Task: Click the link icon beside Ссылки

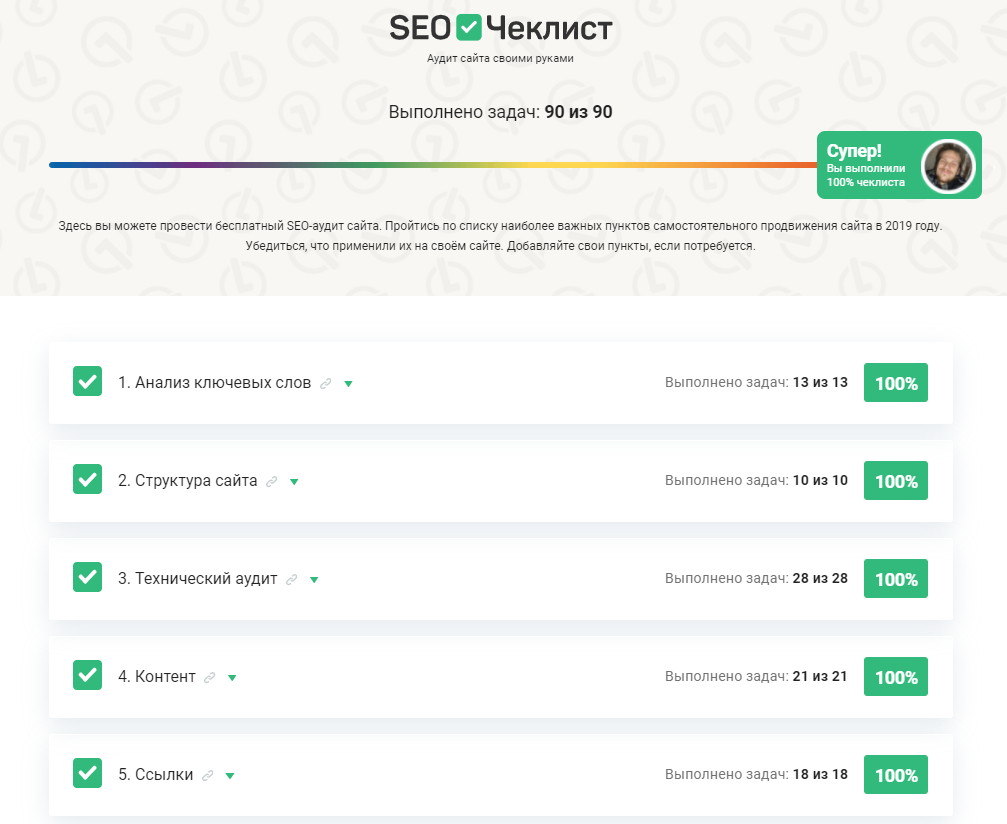Action: click(207, 776)
